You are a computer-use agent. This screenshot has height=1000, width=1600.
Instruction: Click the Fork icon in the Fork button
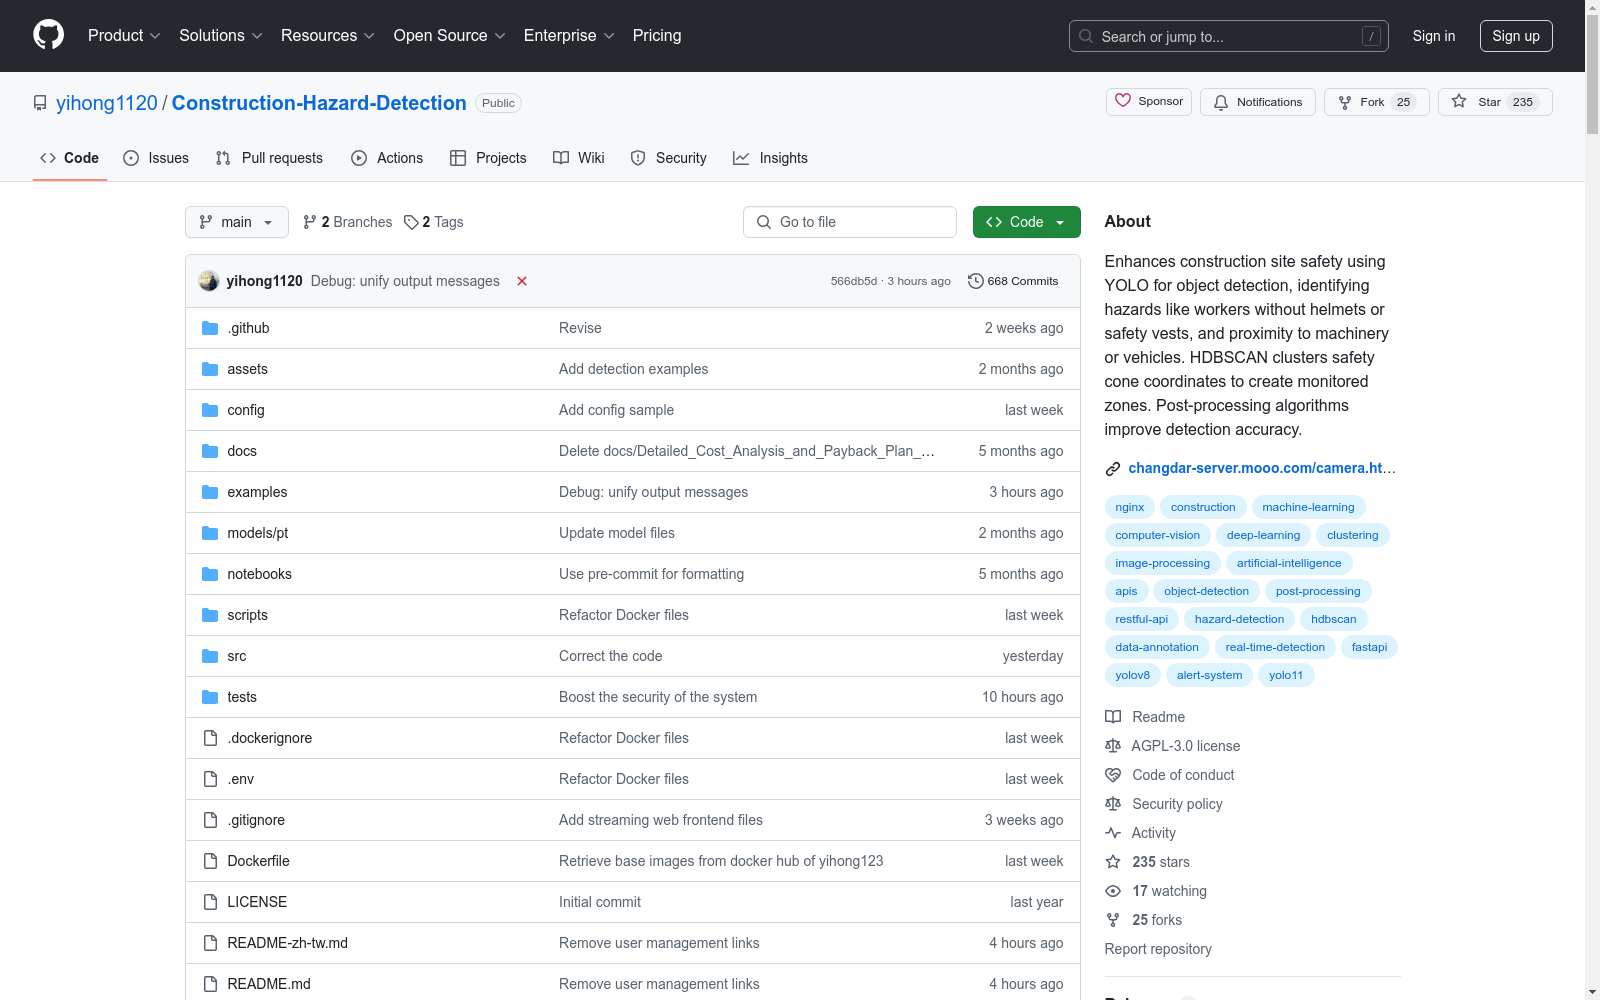point(1345,102)
